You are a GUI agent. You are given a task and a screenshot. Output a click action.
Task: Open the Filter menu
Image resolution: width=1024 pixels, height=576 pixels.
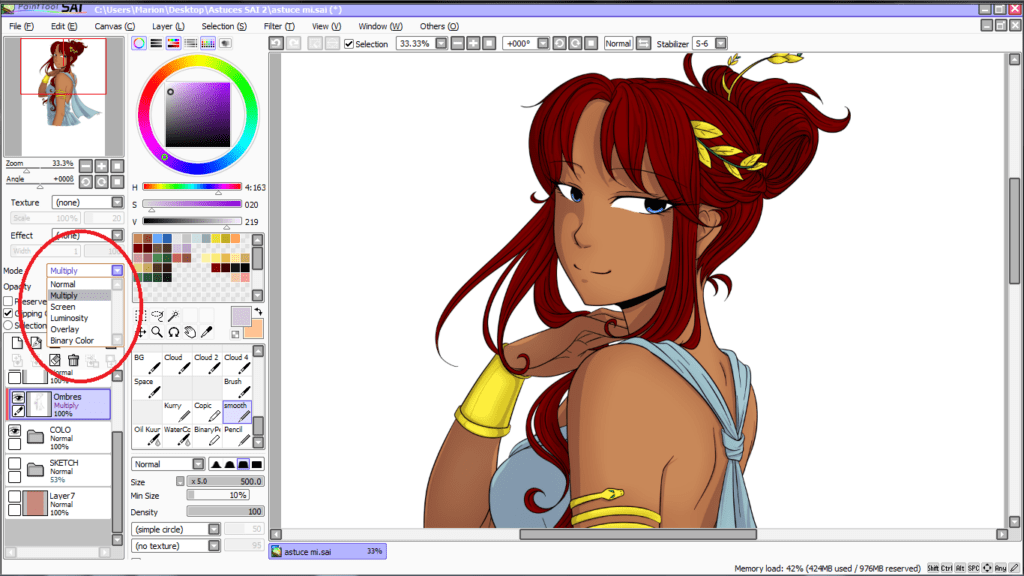click(279, 26)
